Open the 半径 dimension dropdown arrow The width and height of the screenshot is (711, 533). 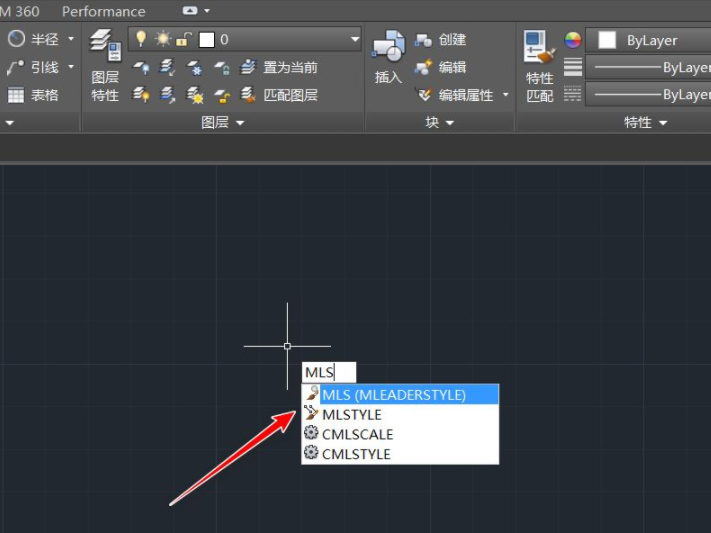click(71, 39)
